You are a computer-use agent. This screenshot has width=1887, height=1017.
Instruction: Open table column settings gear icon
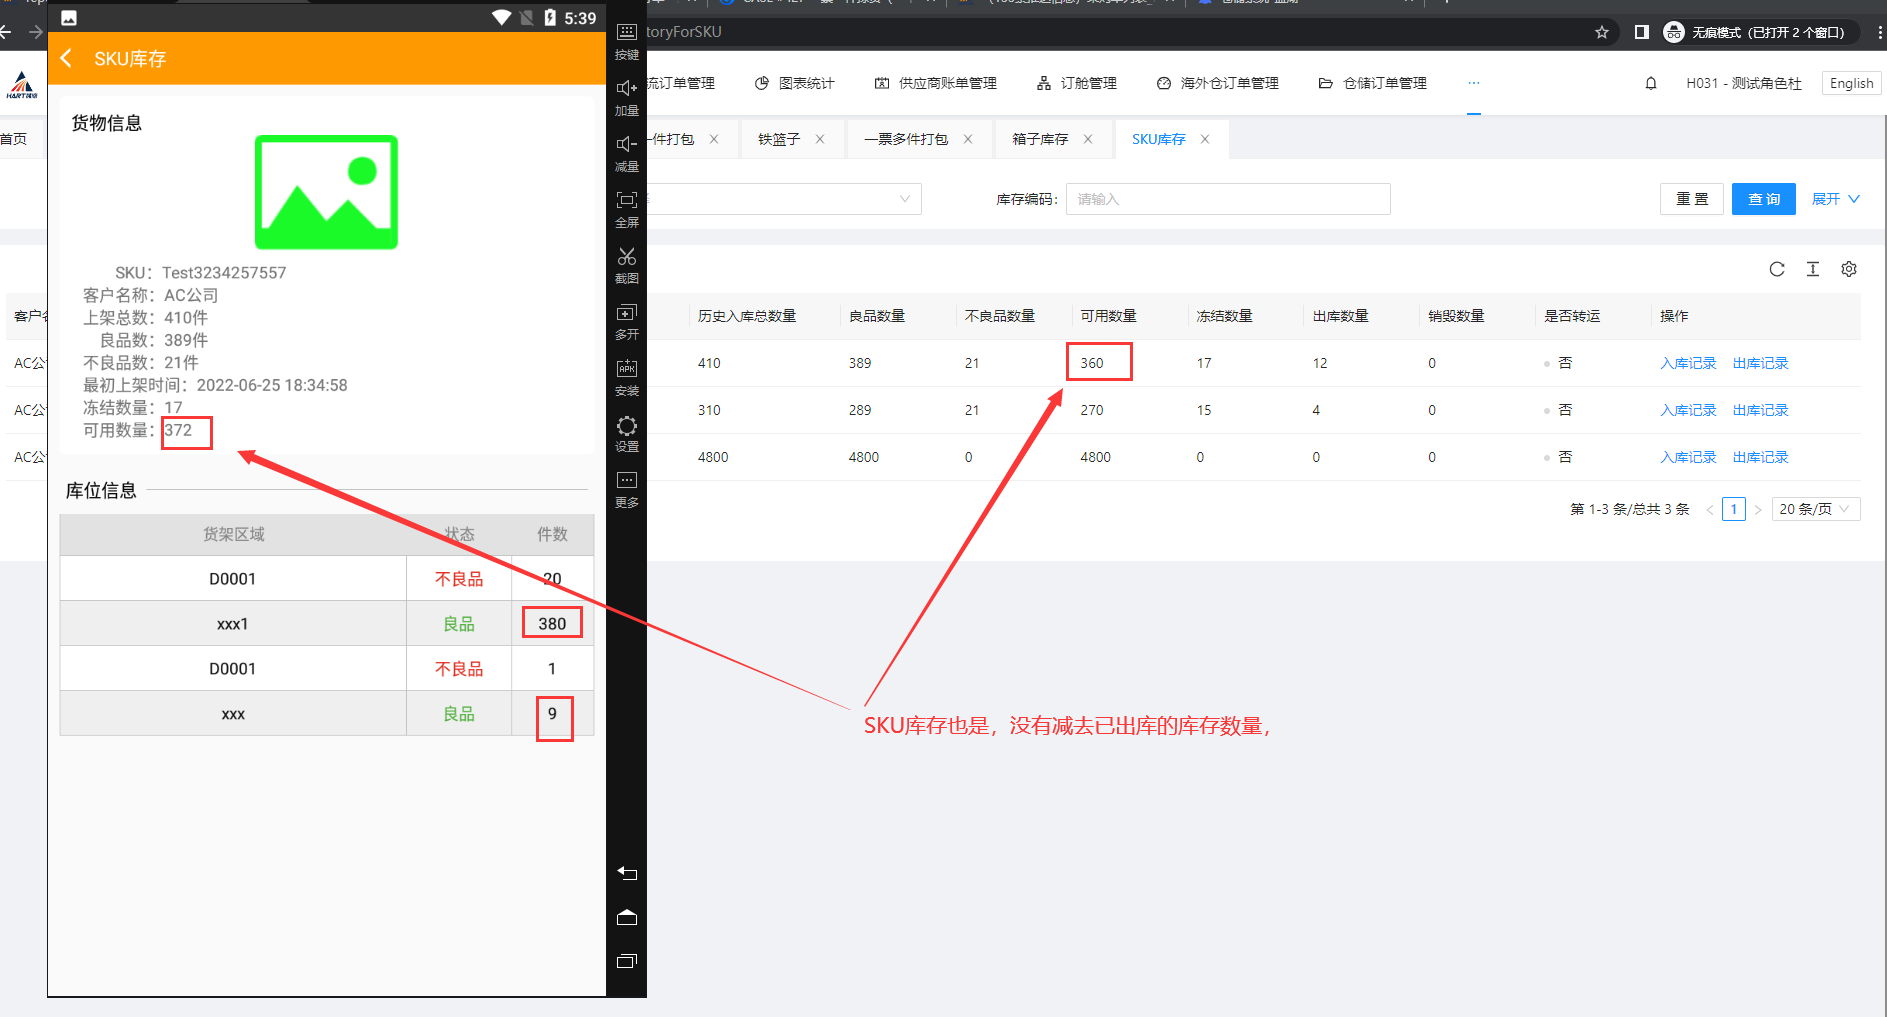(x=1849, y=269)
